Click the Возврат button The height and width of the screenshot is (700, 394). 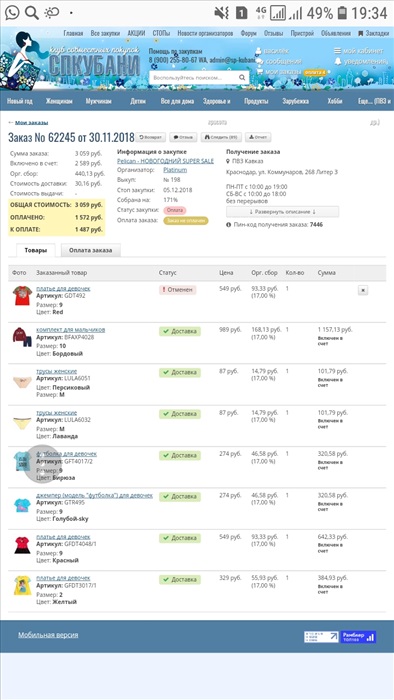click(x=151, y=138)
